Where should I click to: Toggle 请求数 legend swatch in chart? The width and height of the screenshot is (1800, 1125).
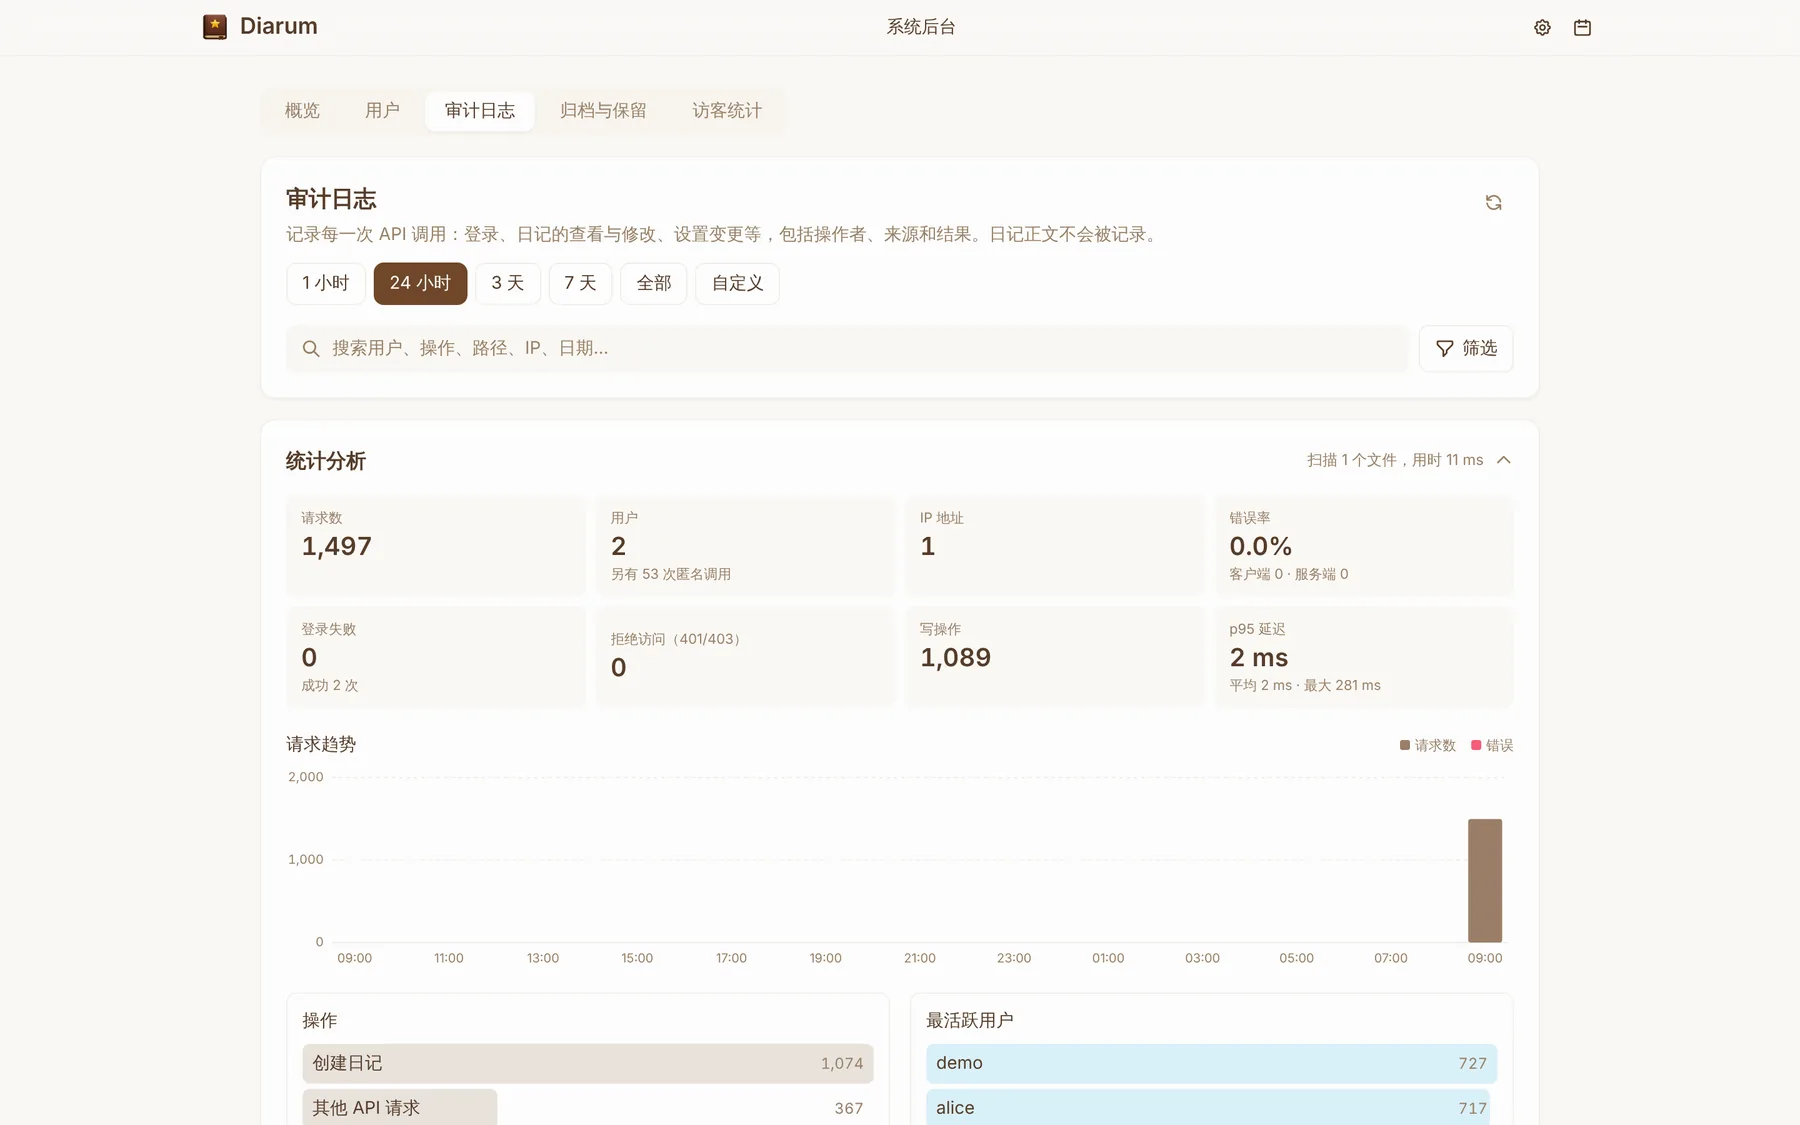pyautogui.click(x=1405, y=745)
